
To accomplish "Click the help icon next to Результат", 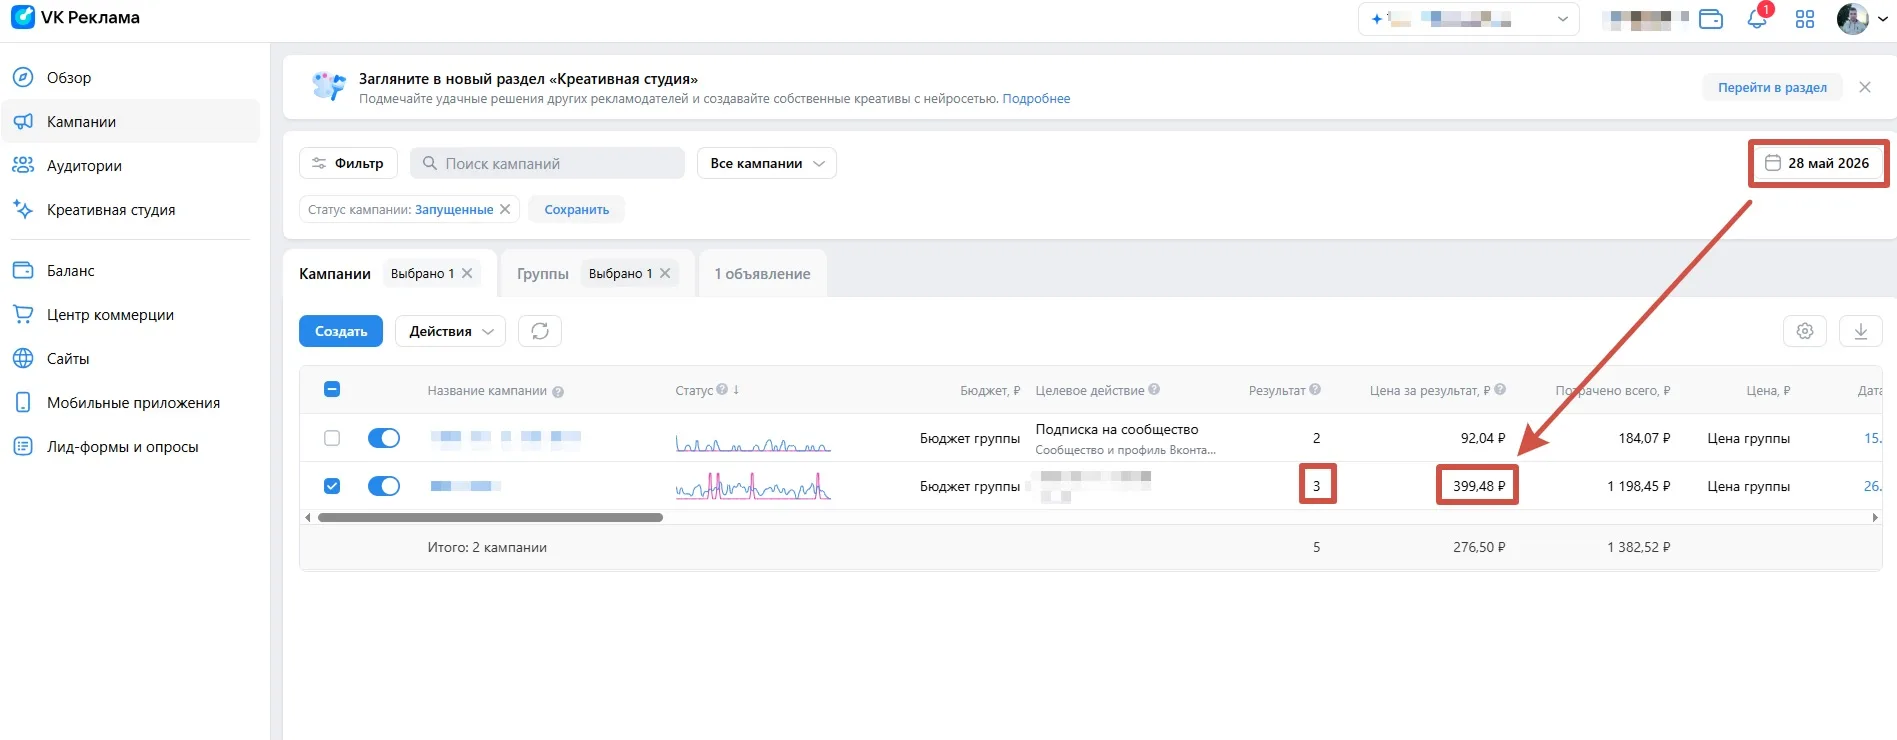I will (x=1315, y=390).
